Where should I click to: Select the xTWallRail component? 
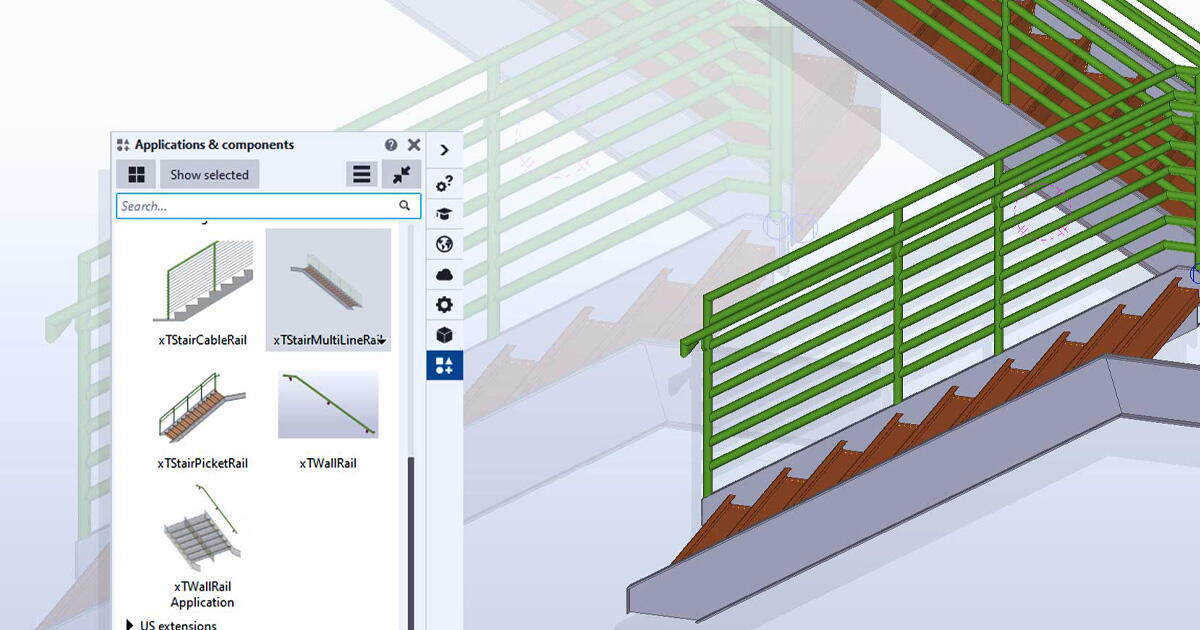tap(327, 403)
